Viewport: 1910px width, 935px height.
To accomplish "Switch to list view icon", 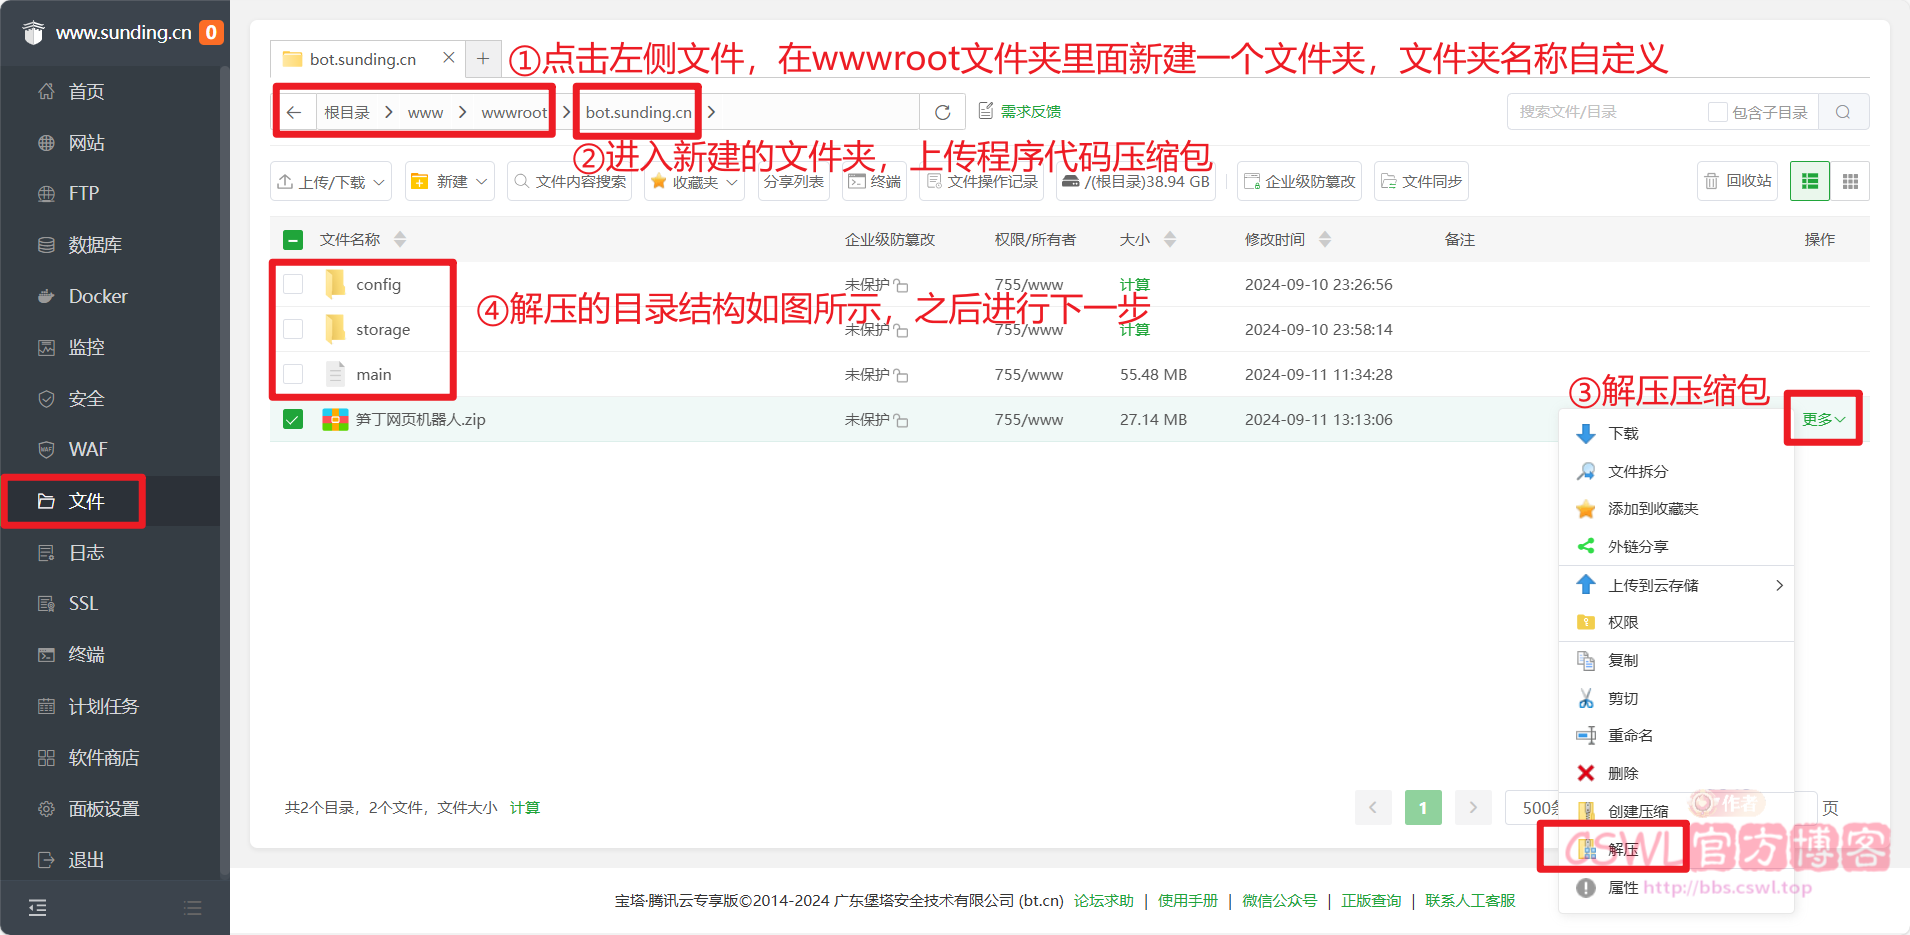I will point(1810,181).
